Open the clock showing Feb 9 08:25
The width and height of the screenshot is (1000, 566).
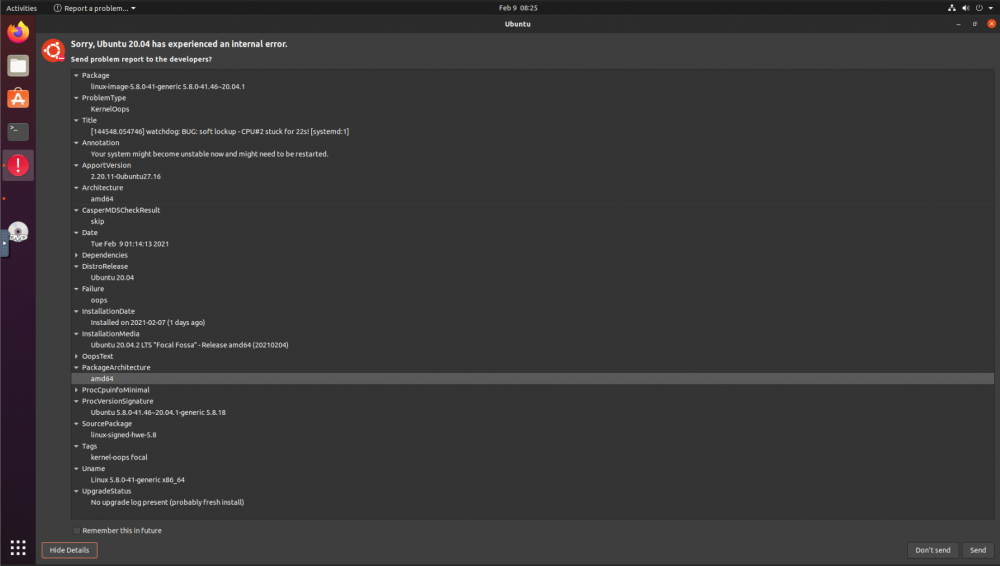coord(518,8)
